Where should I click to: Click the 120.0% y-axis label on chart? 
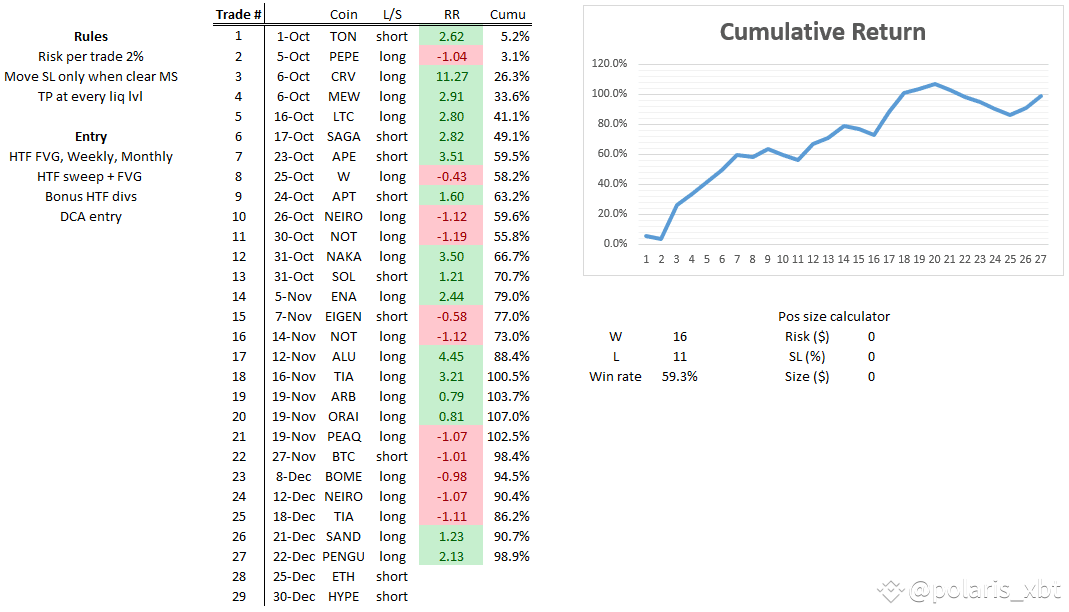click(x=609, y=63)
